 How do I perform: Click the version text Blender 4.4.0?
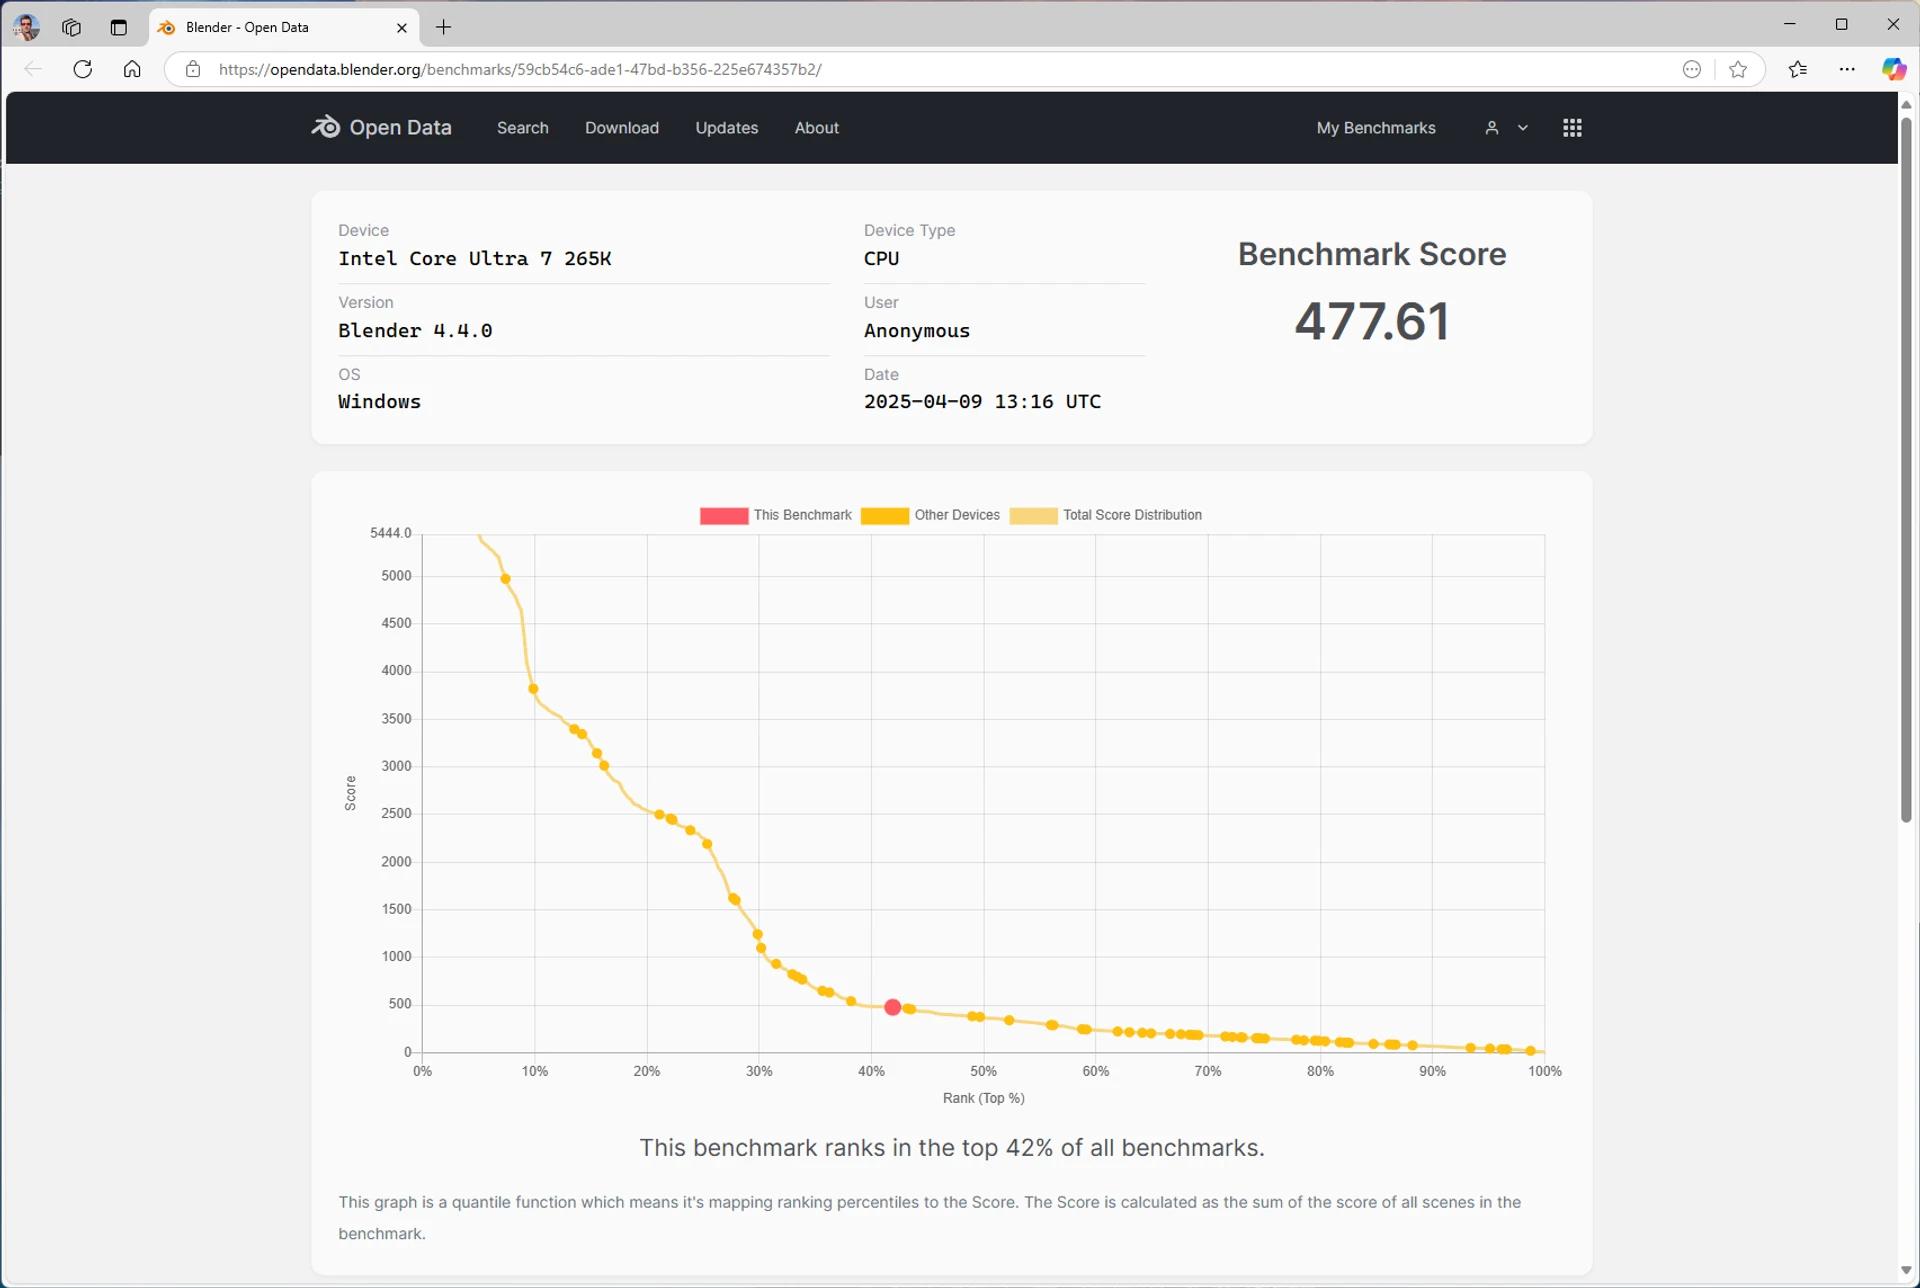tap(415, 331)
